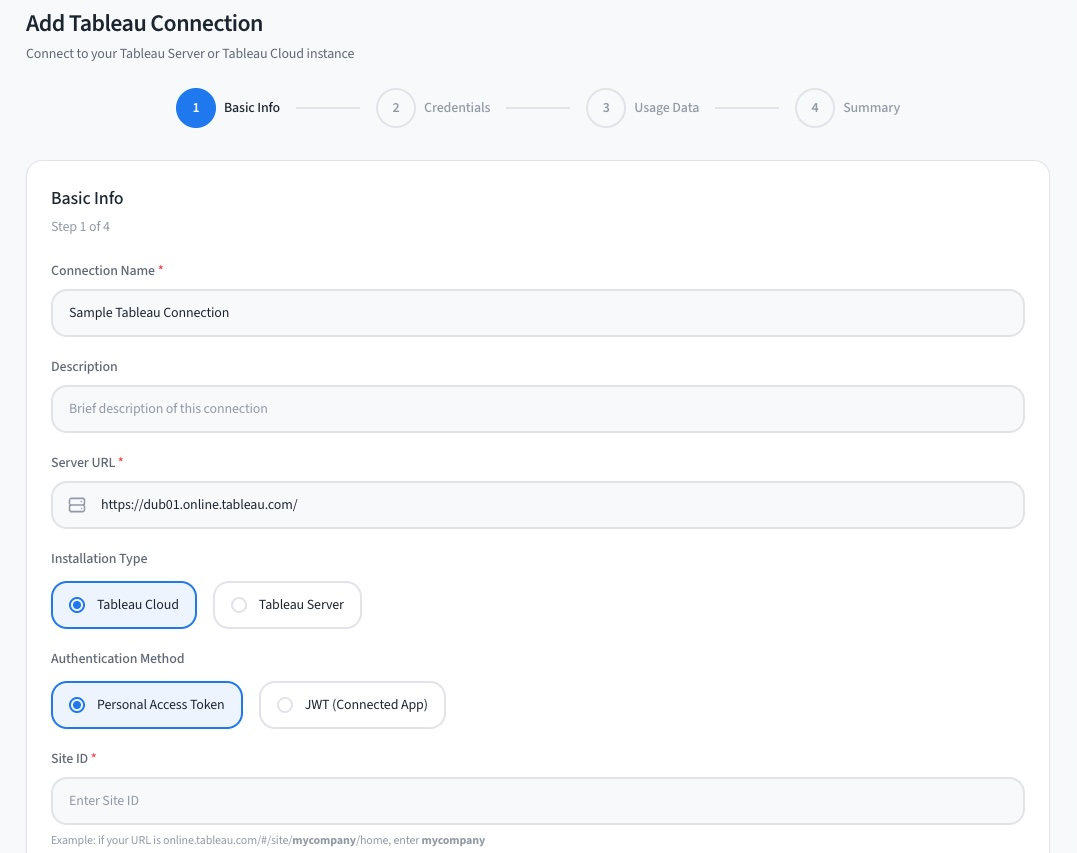Choose JWT (Connected App) authentication
The width and height of the screenshot is (1077, 853).
click(352, 705)
